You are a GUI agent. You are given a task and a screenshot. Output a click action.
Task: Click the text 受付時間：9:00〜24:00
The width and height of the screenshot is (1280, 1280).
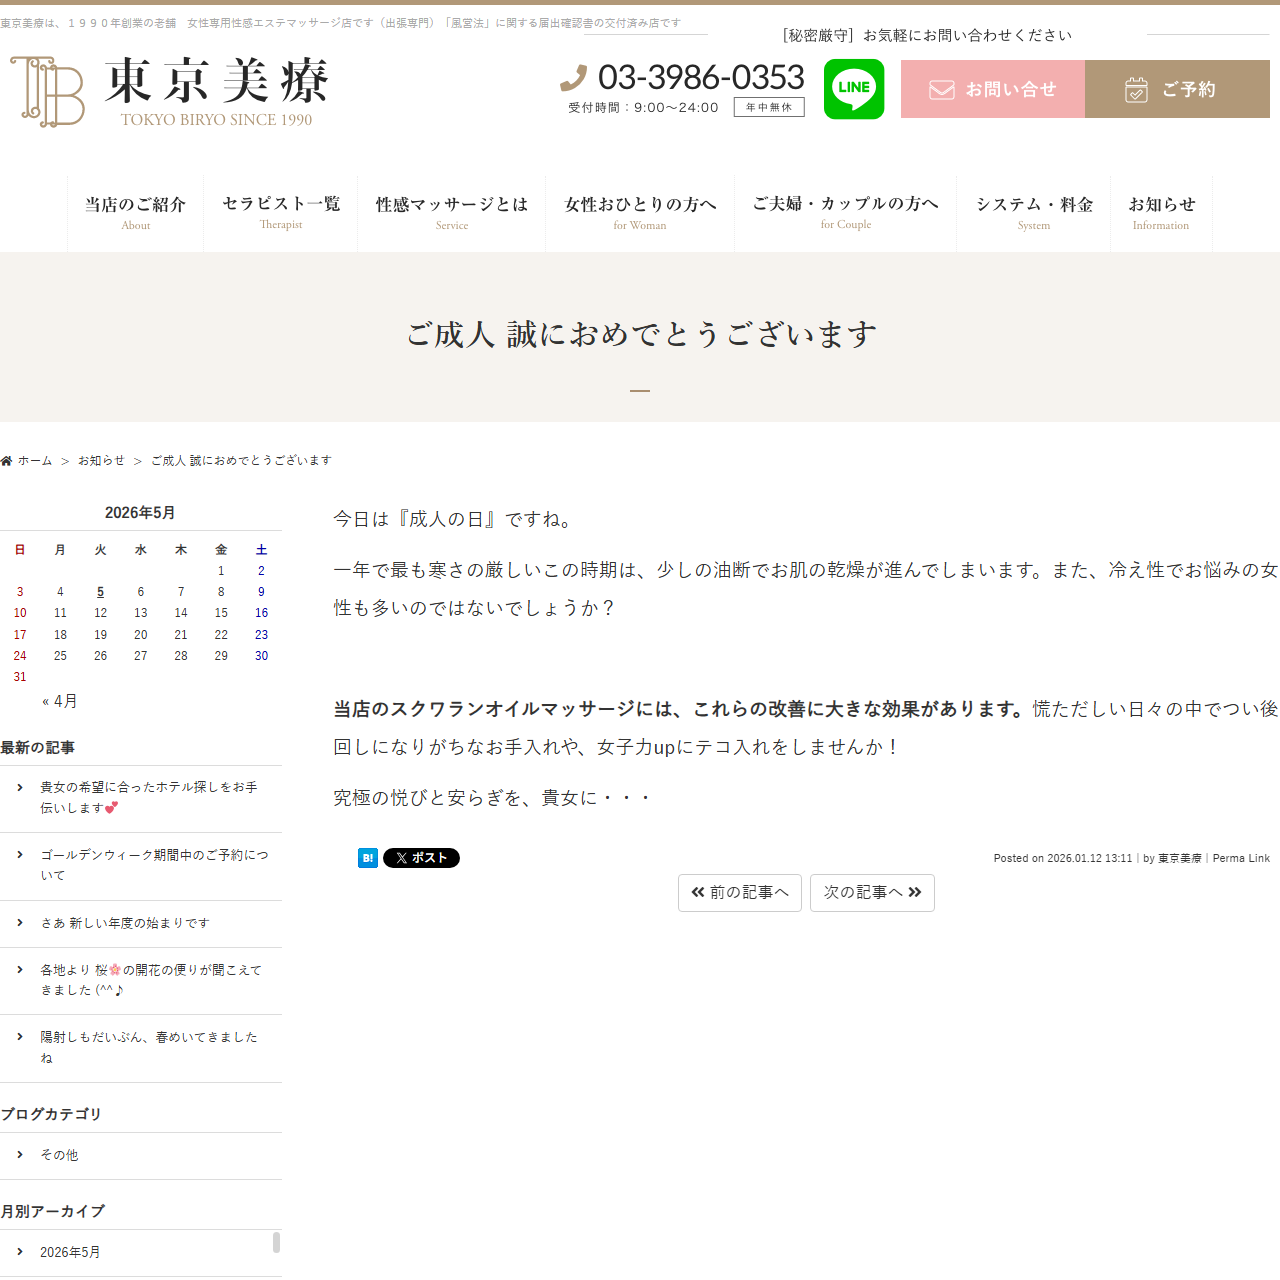pos(643,107)
